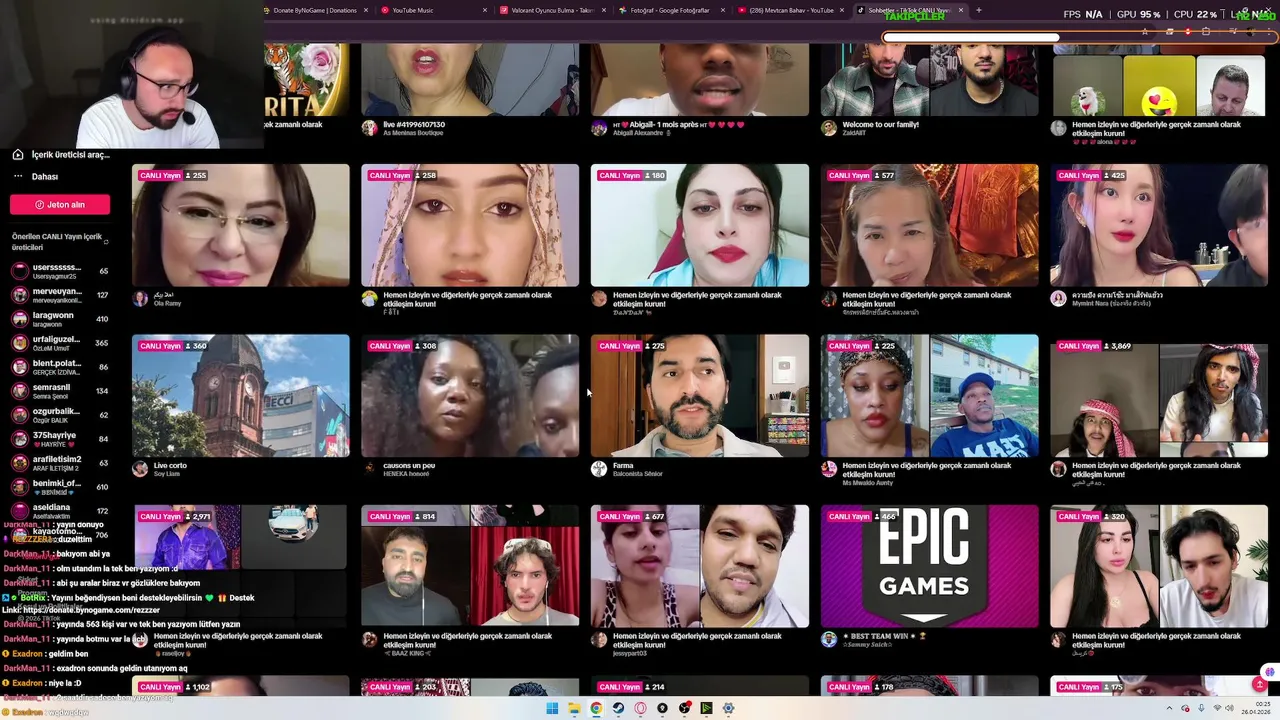This screenshot has height=720, width=1280.
Task: Open arafiletisim2 suggested creator
Action: (x=58, y=463)
